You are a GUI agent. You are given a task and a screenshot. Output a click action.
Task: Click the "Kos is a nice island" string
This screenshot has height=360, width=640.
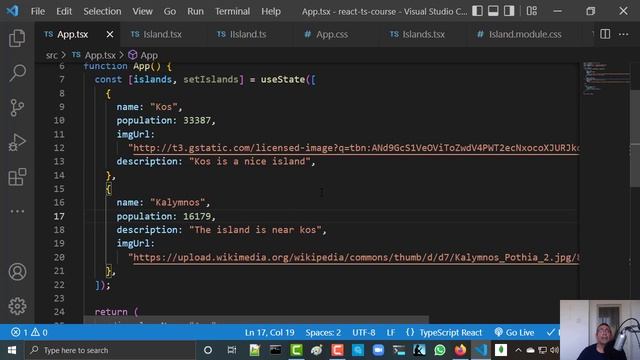[250, 162]
